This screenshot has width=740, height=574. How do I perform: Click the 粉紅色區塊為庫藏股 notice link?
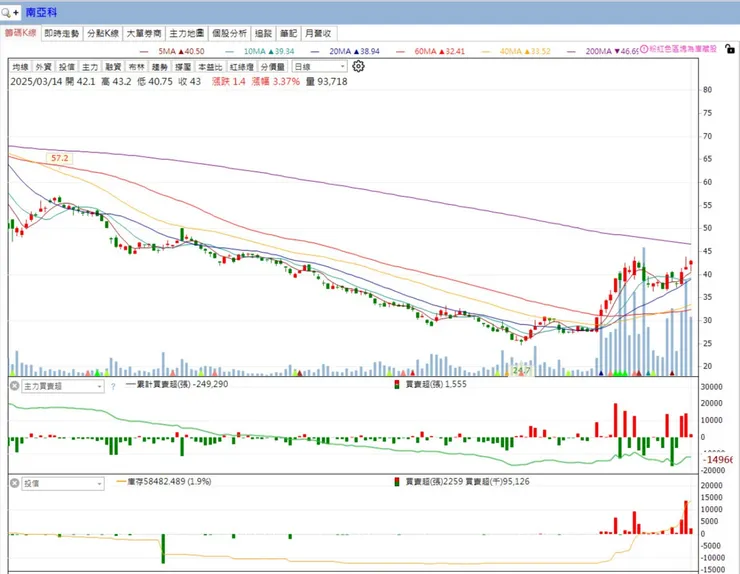[x=683, y=49]
